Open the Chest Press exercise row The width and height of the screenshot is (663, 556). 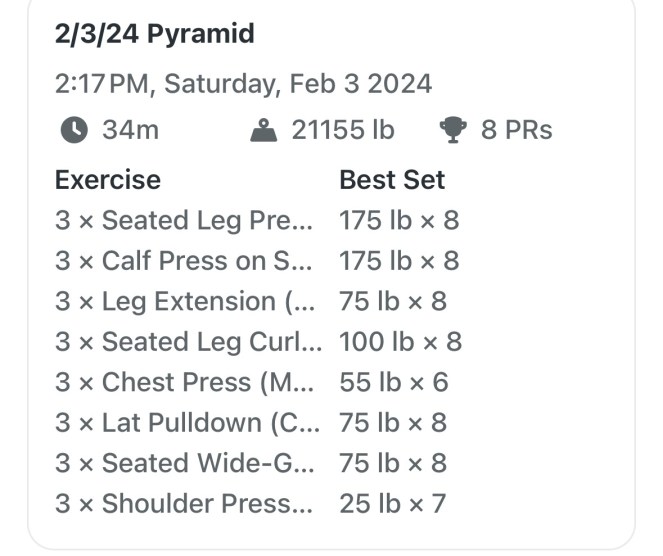[x=184, y=382]
